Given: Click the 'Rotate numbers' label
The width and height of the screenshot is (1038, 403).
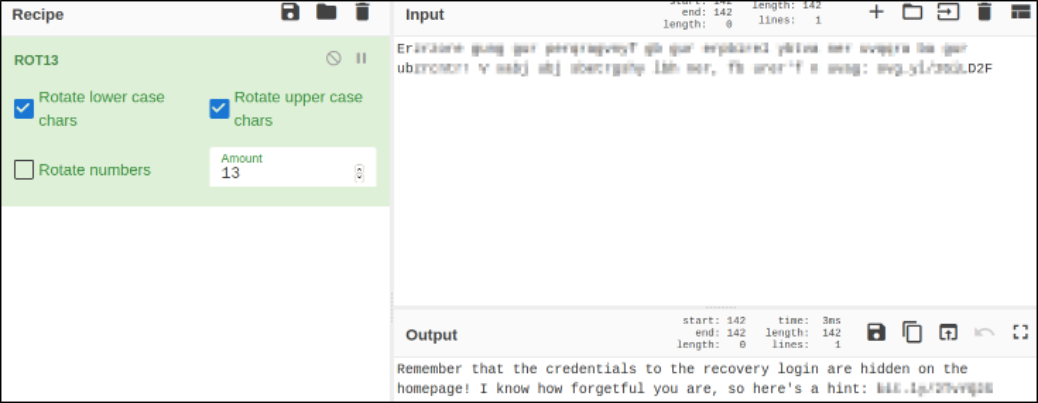Looking at the screenshot, I should click(95, 170).
